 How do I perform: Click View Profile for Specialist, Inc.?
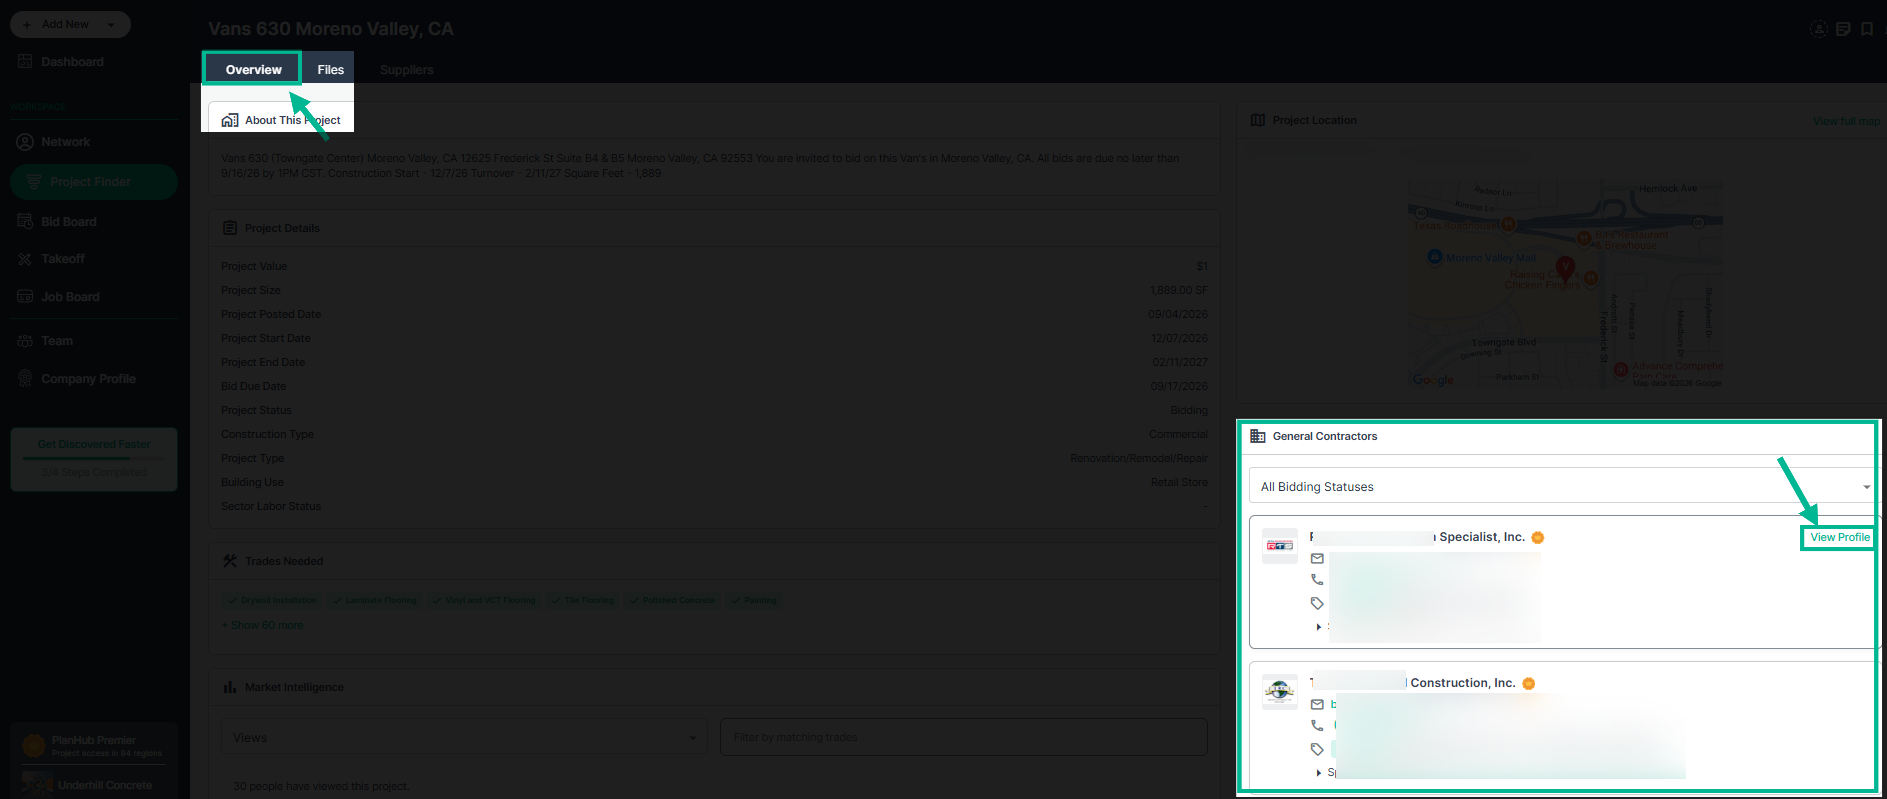click(1839, 537)
